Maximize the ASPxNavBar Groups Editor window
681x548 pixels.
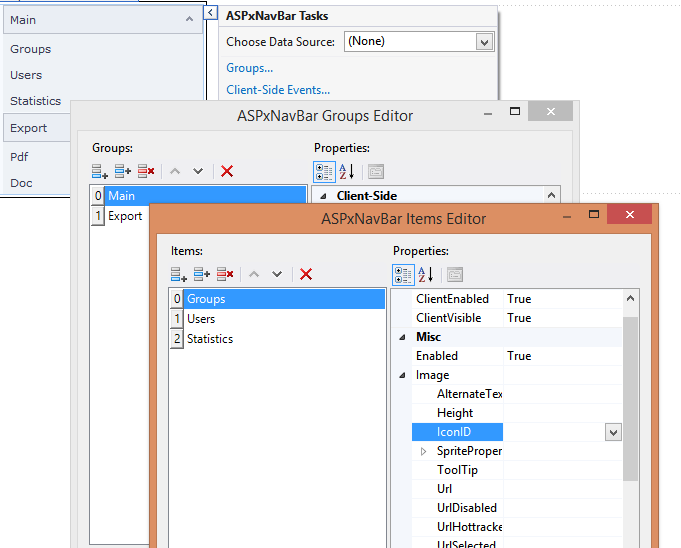515,112
